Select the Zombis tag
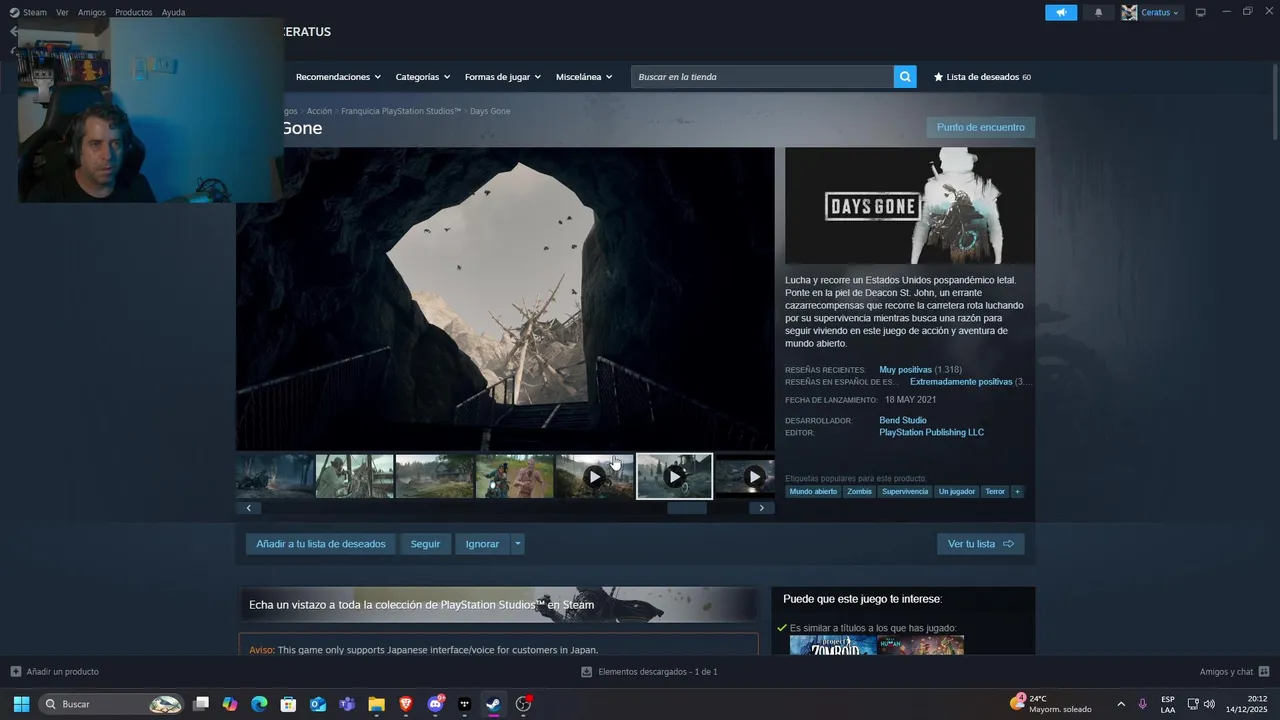The height and width of the screenshot is (720, 1280). click(860, 492)
